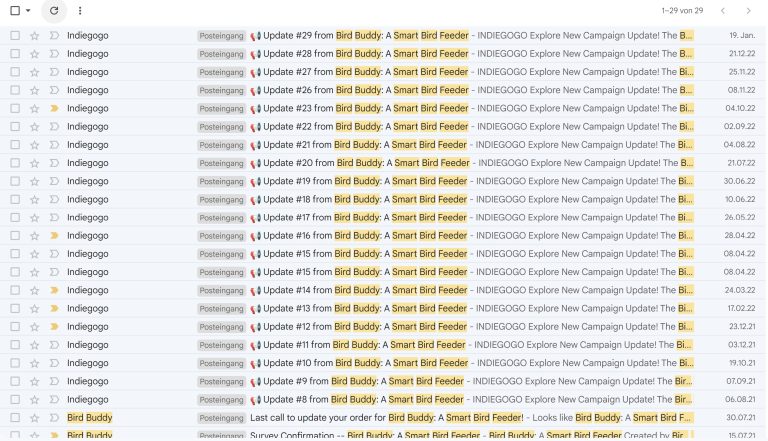Mark Update #21 email as important
Image resolution: width=768 pixels, height=441 pixels.
[x=54, y=145]
